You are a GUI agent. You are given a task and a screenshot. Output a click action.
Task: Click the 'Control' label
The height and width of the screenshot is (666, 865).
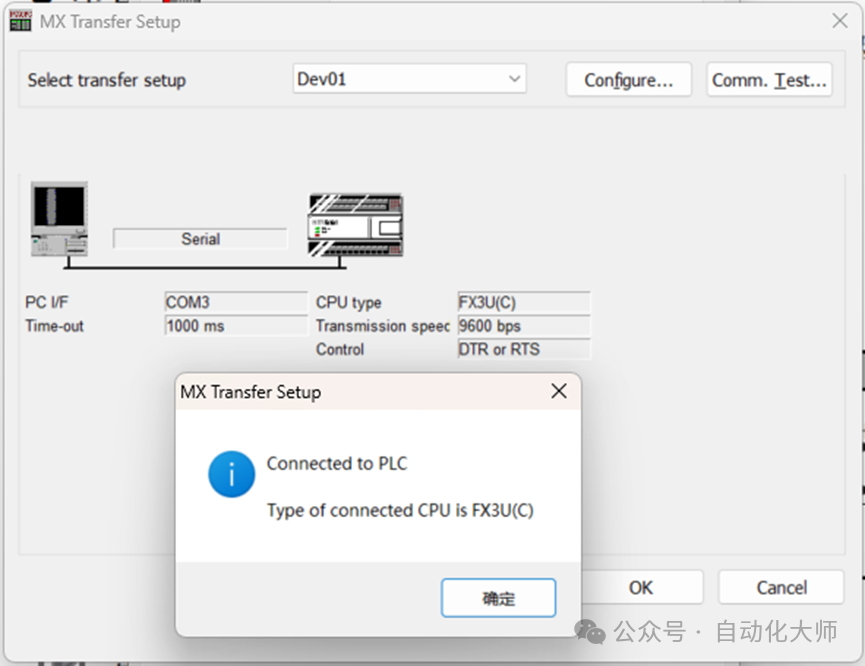coord(340,349)
